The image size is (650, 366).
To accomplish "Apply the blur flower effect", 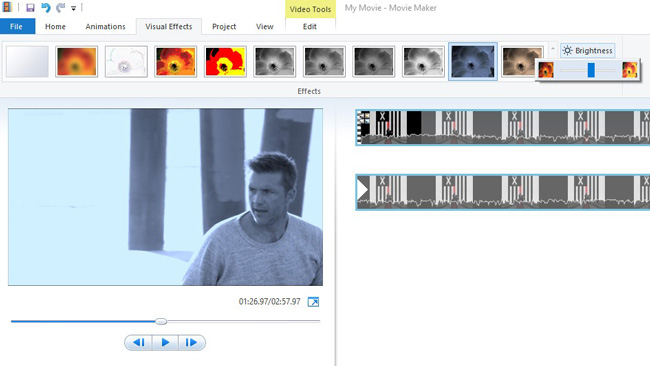I will pos(76,61).
